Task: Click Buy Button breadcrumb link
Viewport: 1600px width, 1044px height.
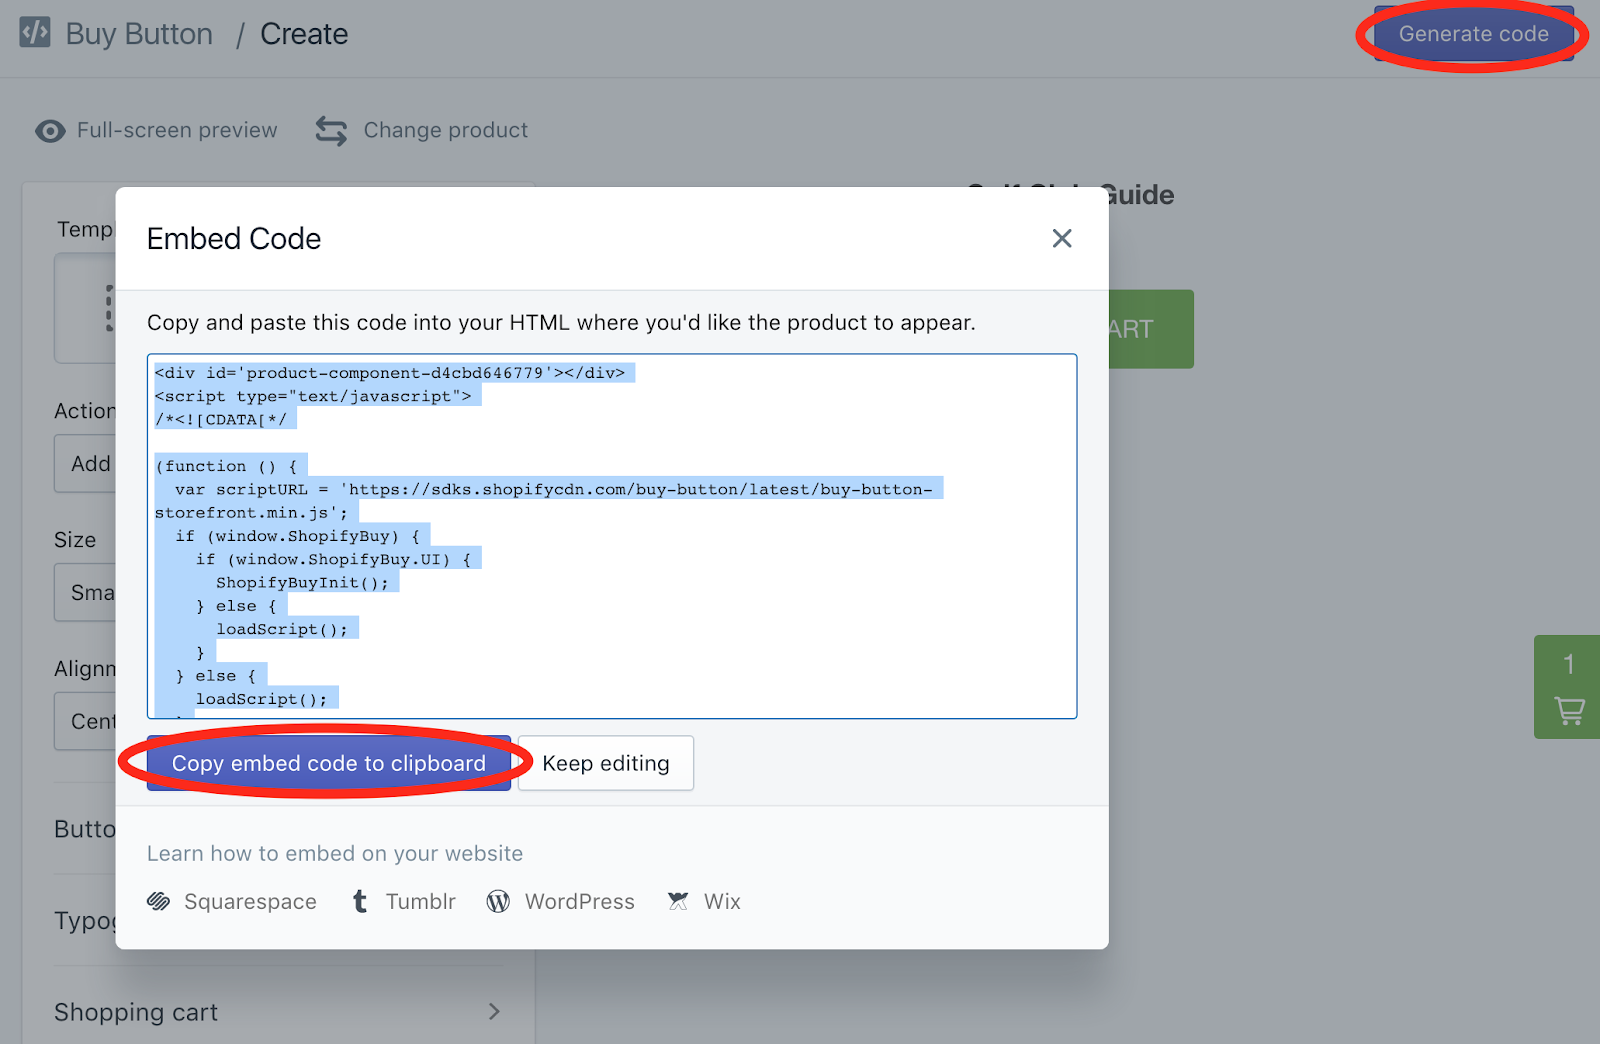Action: 139,34
